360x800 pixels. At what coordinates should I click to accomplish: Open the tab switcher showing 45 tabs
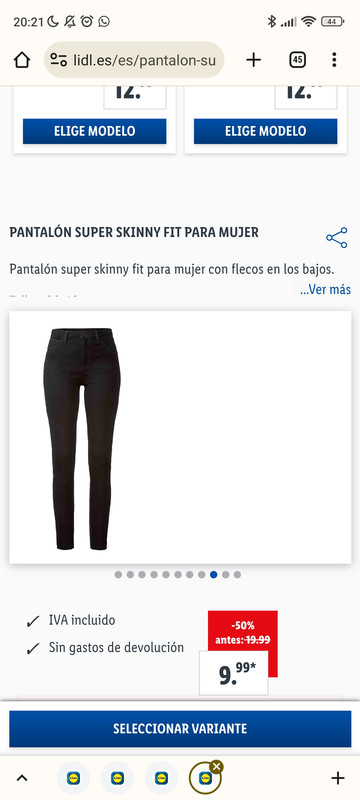(297, 60)
